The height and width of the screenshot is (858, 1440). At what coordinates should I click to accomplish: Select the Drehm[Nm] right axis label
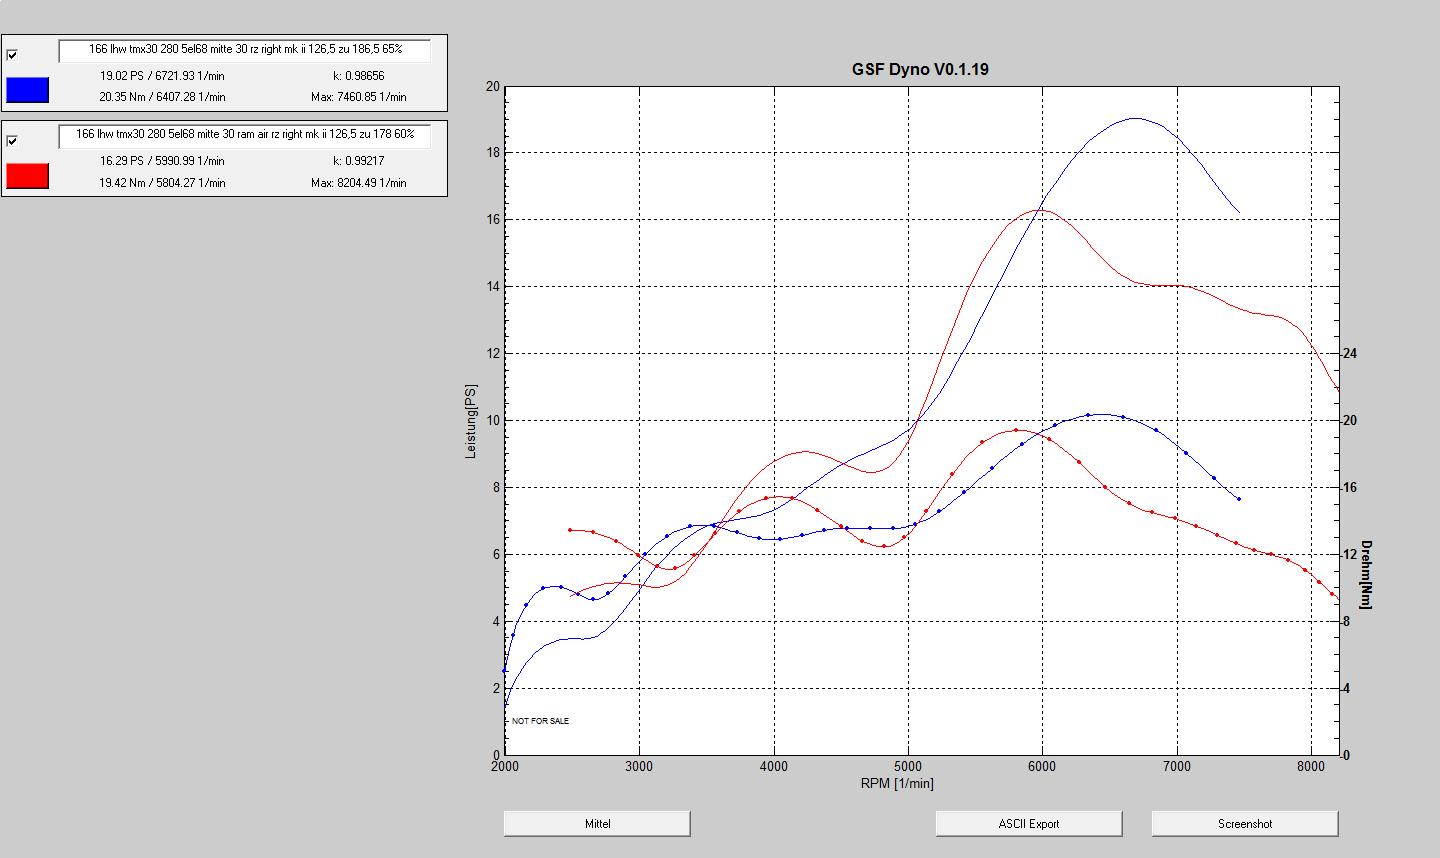click(x=1366, y=575)
